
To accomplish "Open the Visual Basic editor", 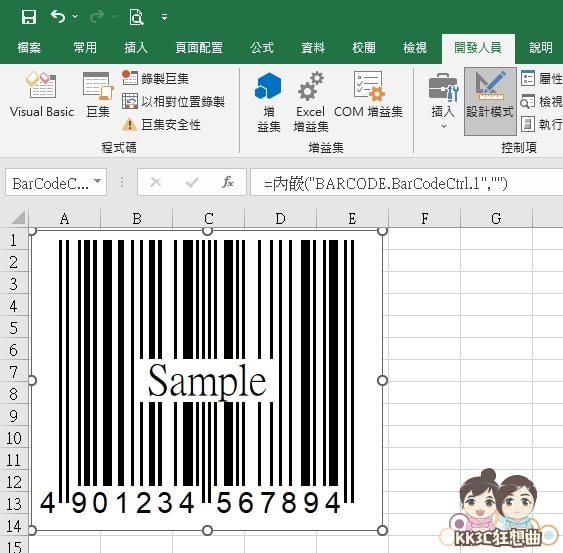I will click(42, 94).
